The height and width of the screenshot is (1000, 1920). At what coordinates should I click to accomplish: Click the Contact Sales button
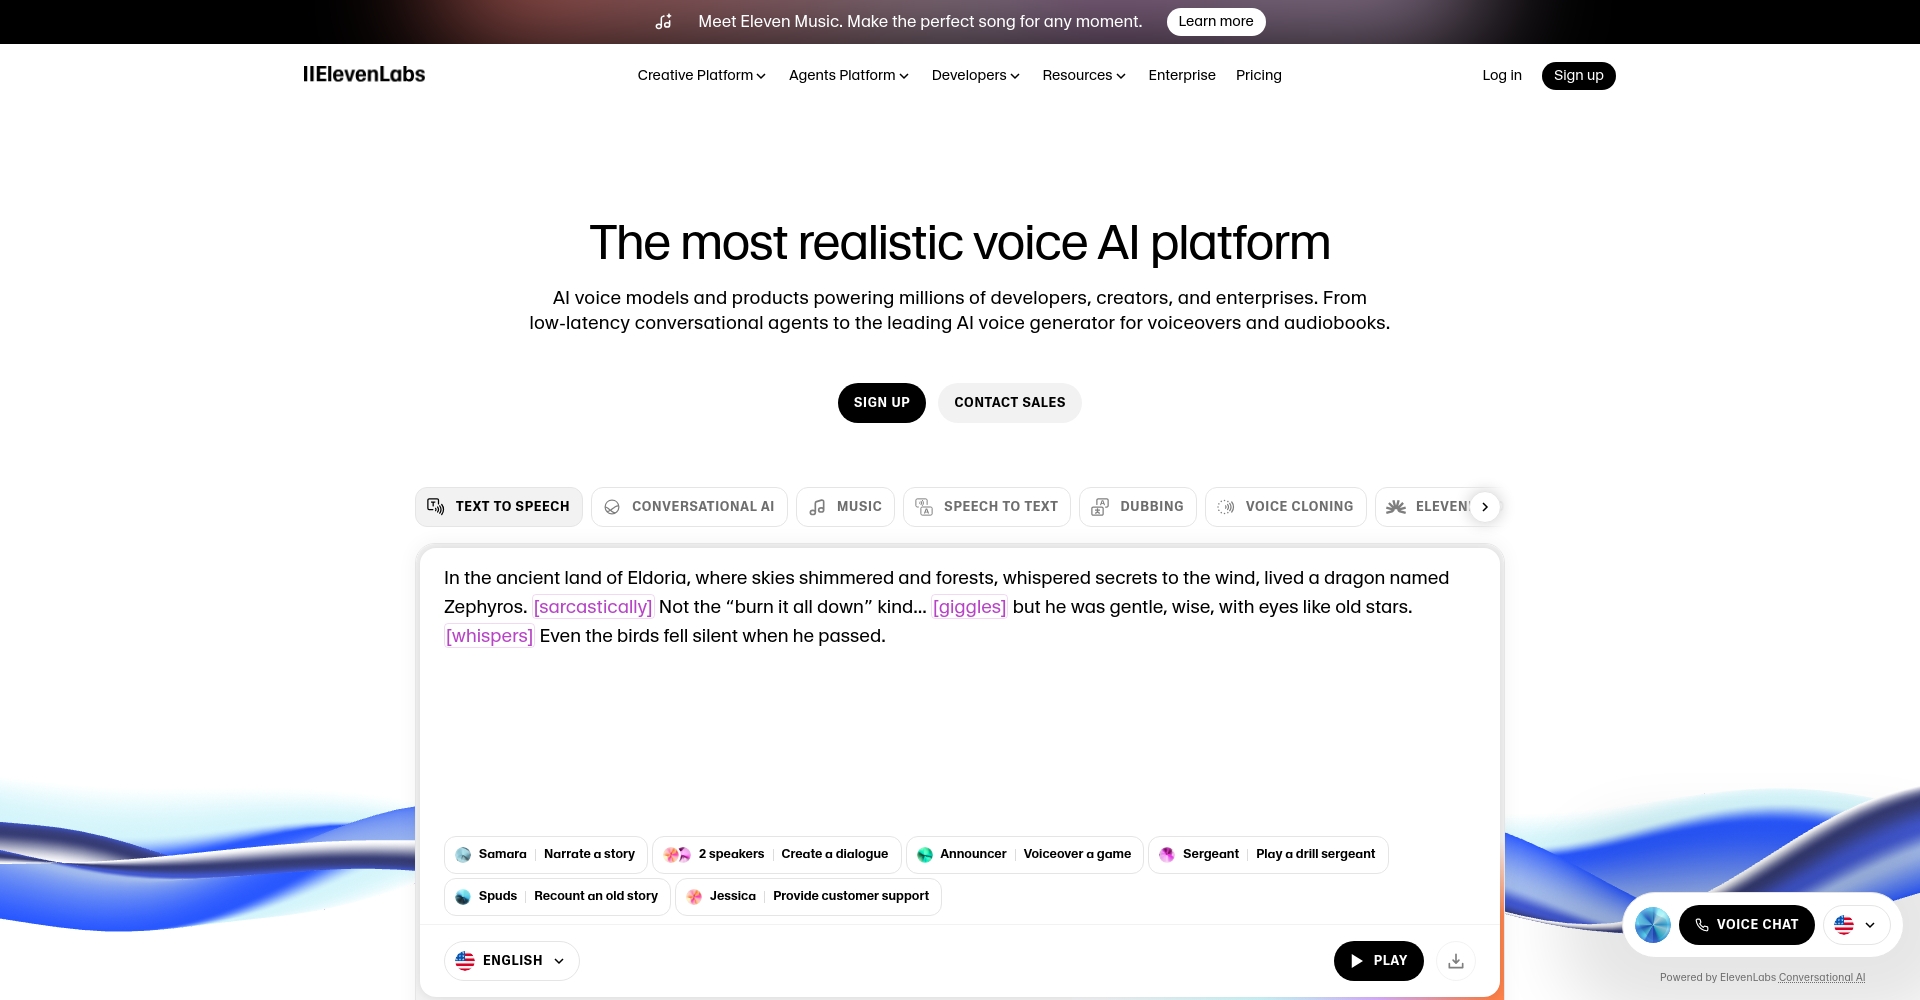[1010, 403]
